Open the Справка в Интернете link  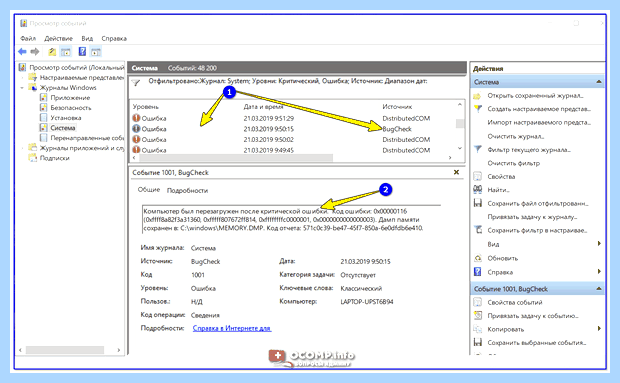[232, 328]
